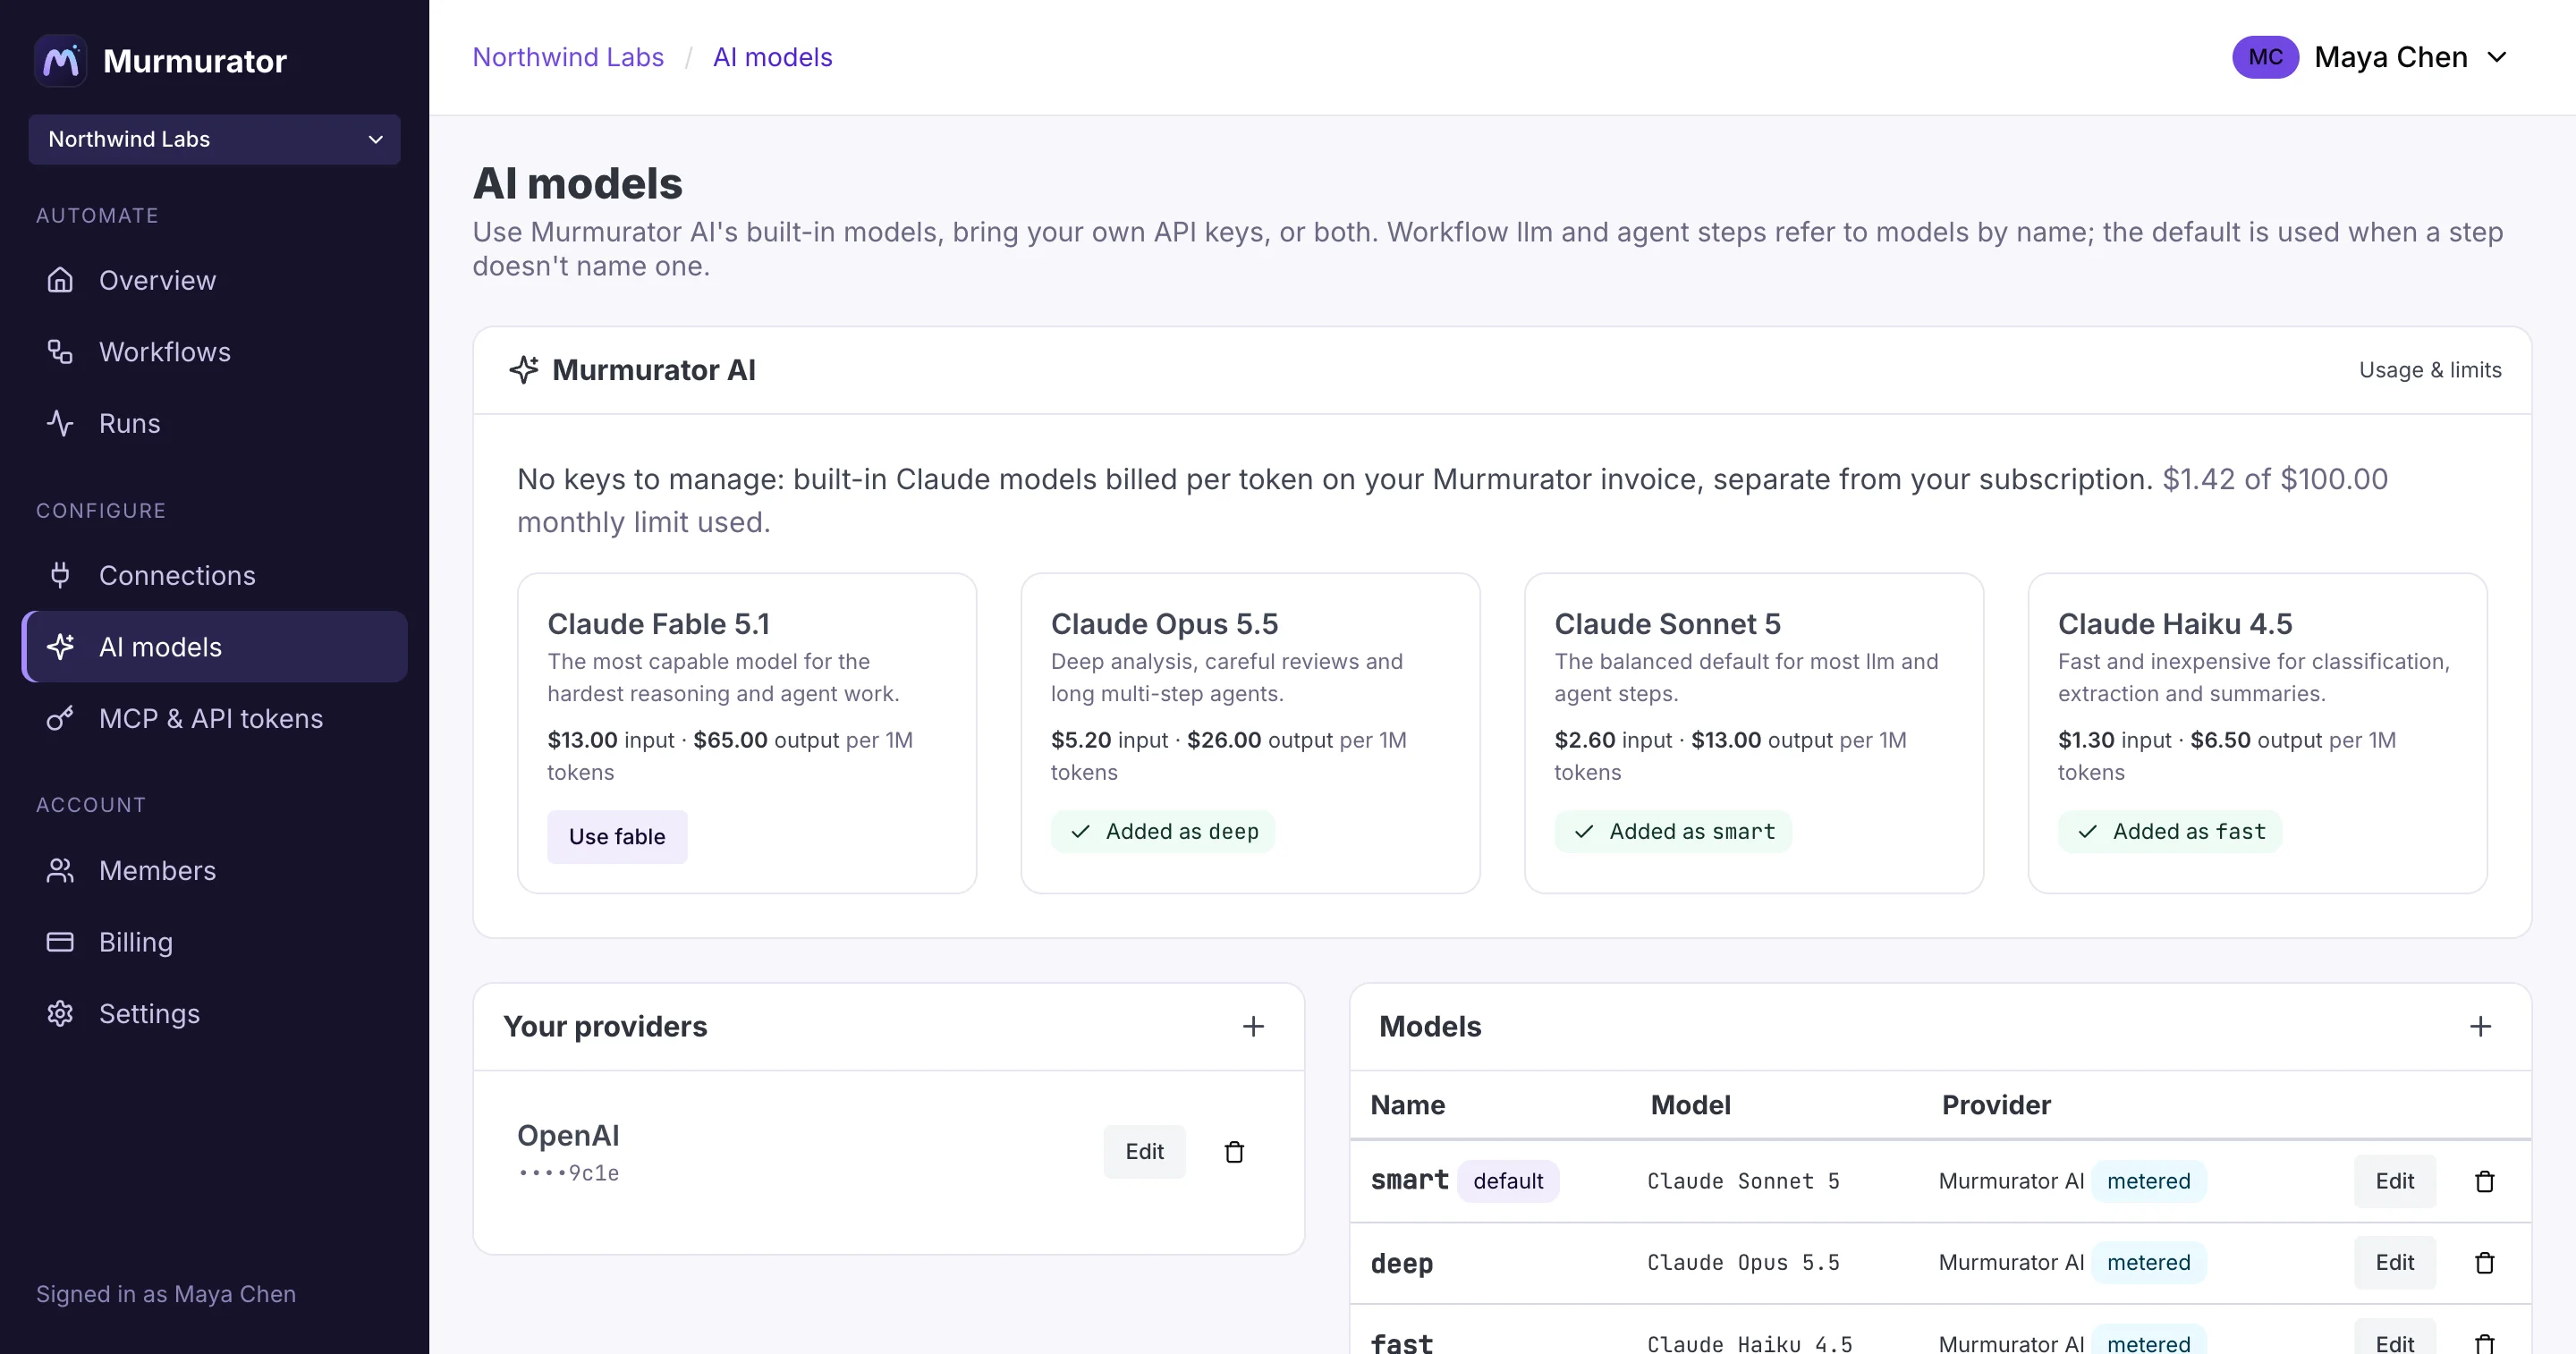The width and height of the screenshot is (2576, 1354).
Task: Select AI models sidebar item
Action: tap(214, 647)
